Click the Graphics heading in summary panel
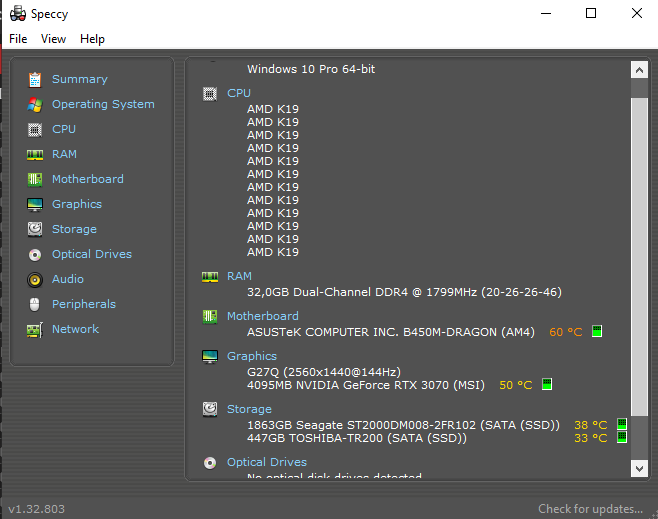 coord(252,356)
